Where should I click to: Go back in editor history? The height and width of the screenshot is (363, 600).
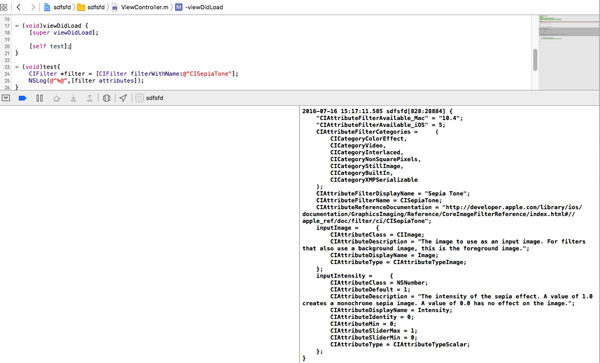(x=18, y=7)
